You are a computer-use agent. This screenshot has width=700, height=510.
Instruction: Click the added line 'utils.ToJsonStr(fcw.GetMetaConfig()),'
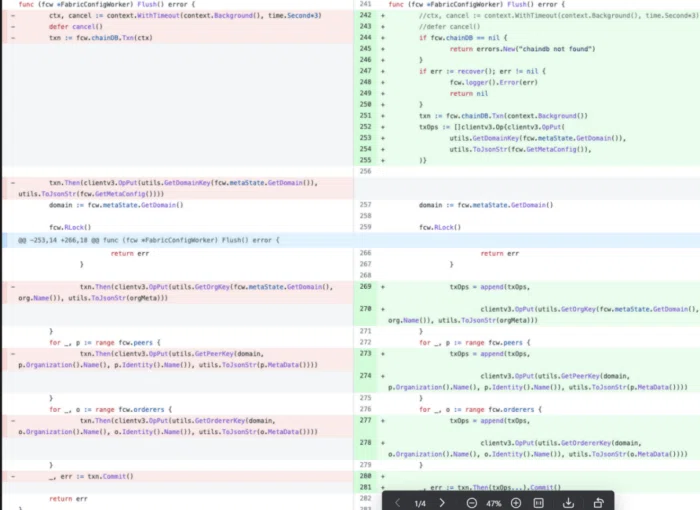pos(521,149)
